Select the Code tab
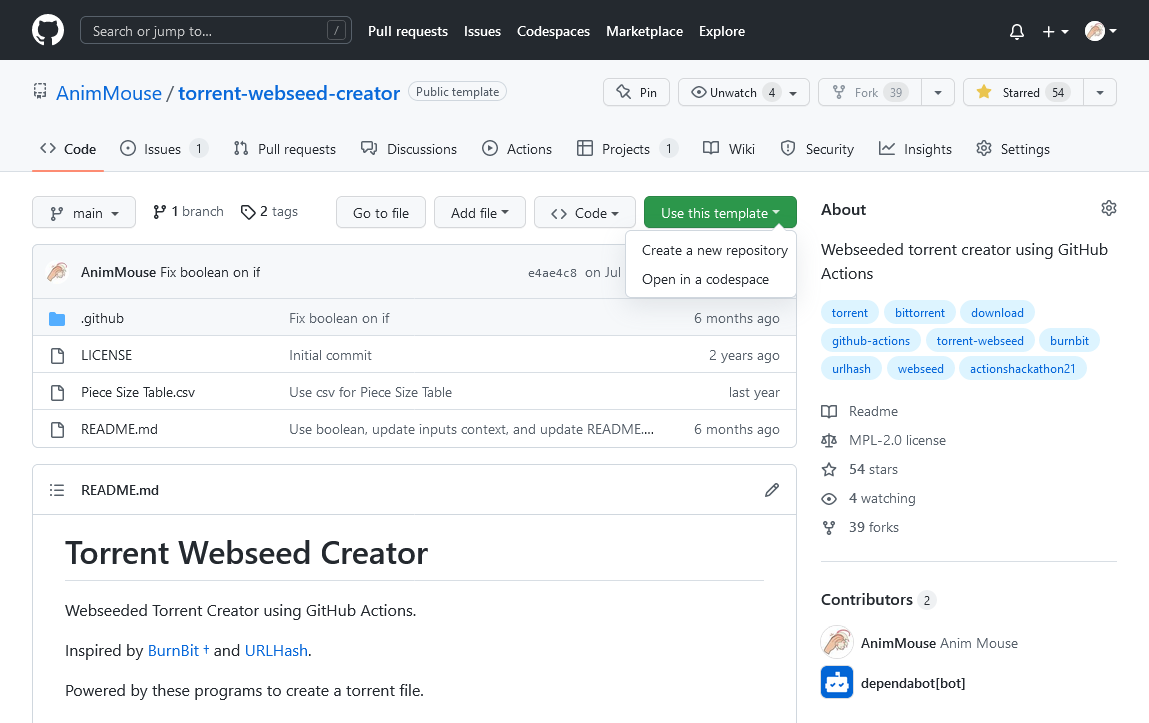The image size is (1149, 723). (68, 149)
